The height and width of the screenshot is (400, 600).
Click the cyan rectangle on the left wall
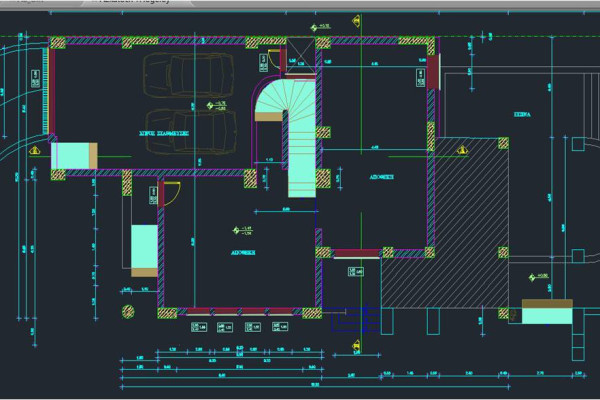[x=71, y=156]
